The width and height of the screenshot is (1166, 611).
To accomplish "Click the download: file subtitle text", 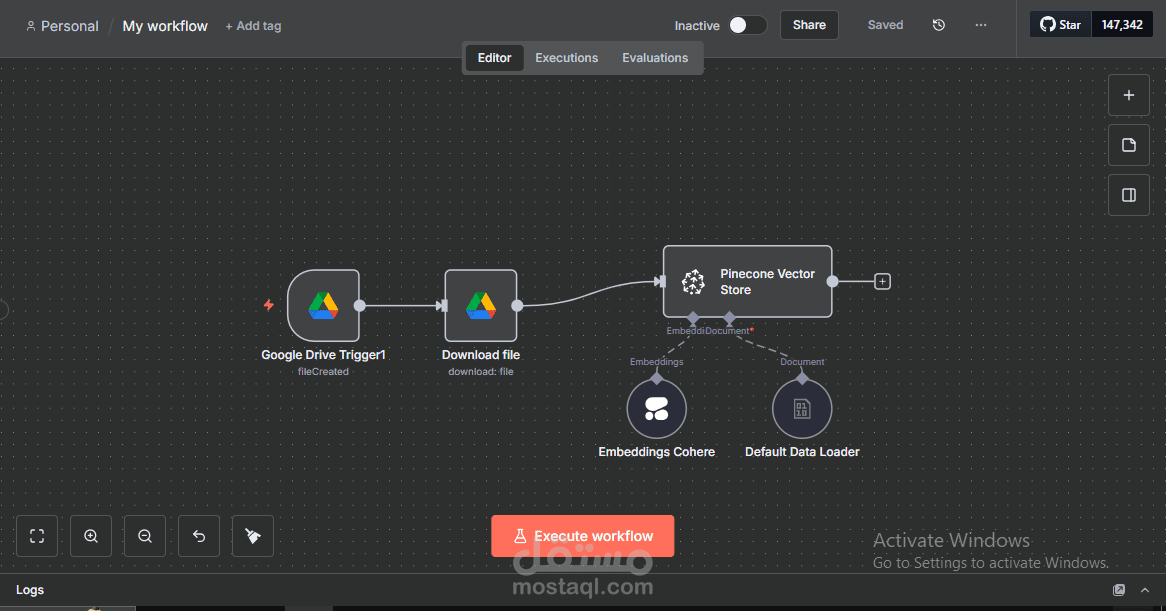I will click(481, 372).
